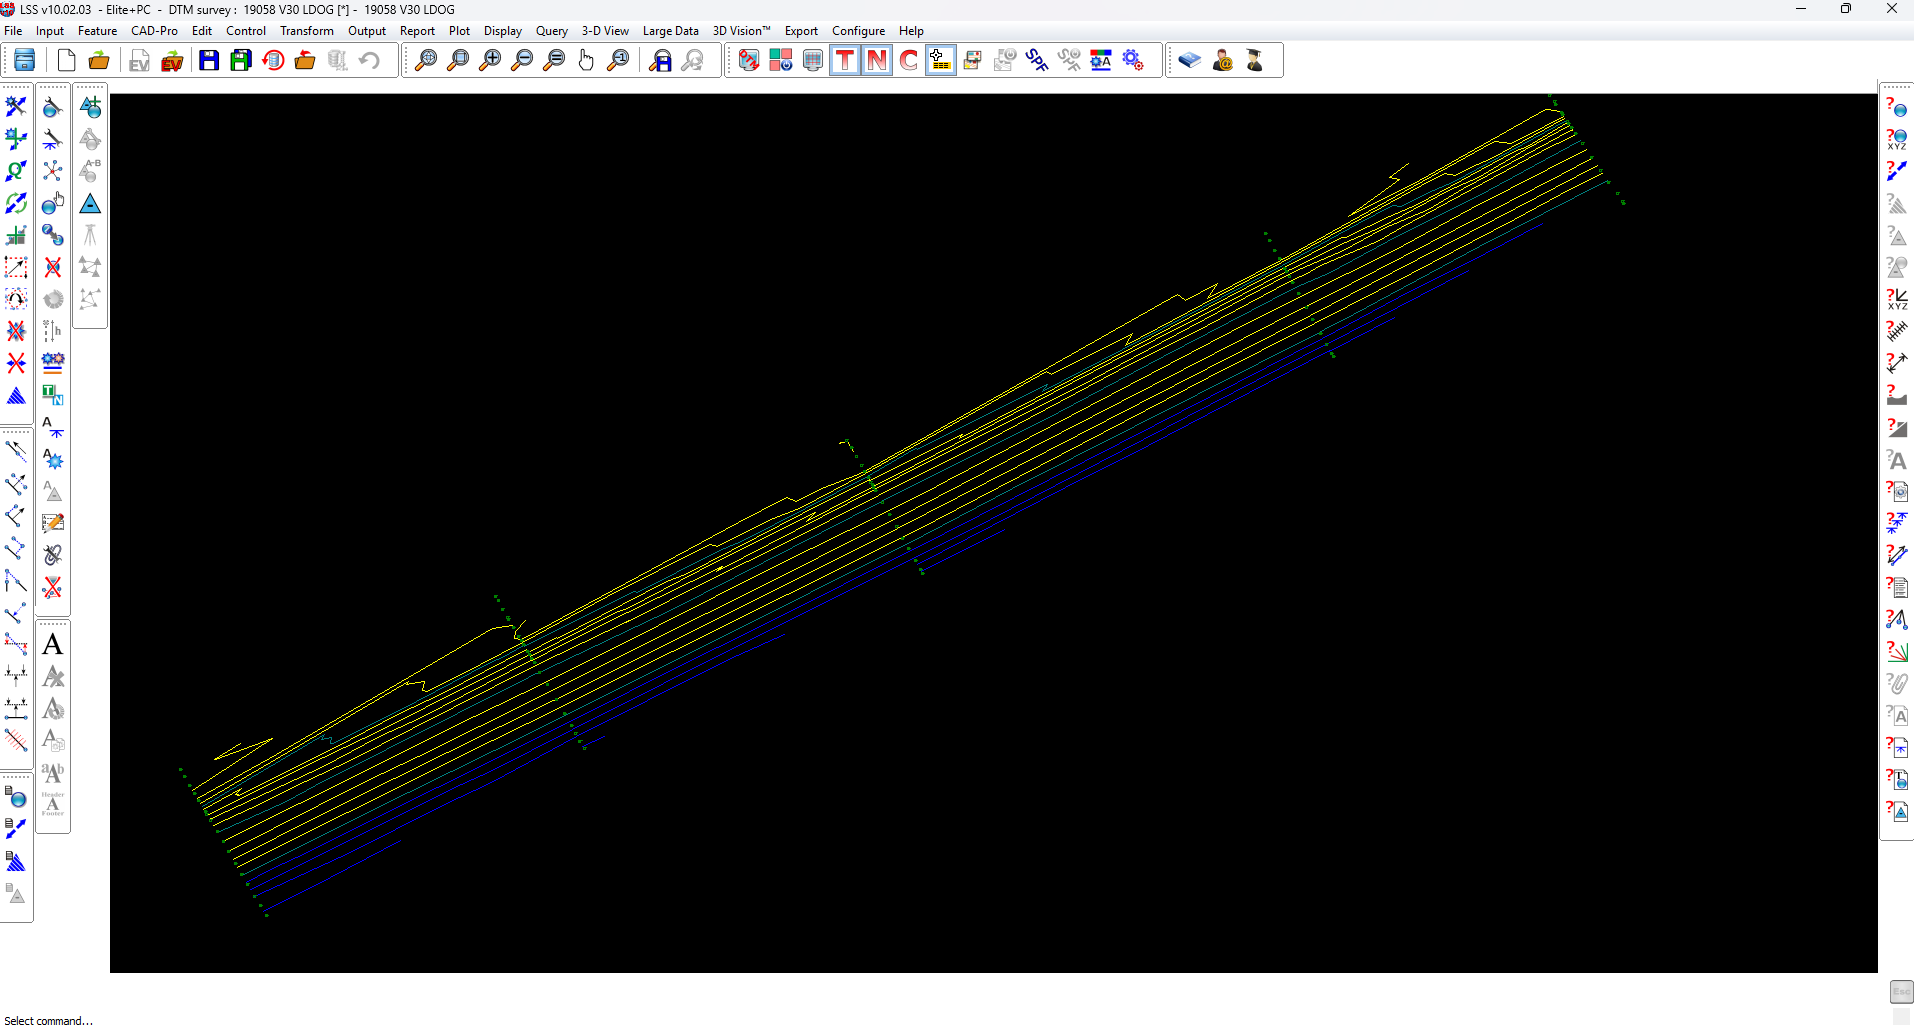Click the zoom in magnifier with plus
This screenshot has width=1914, height=1026.
coord(490,61)
